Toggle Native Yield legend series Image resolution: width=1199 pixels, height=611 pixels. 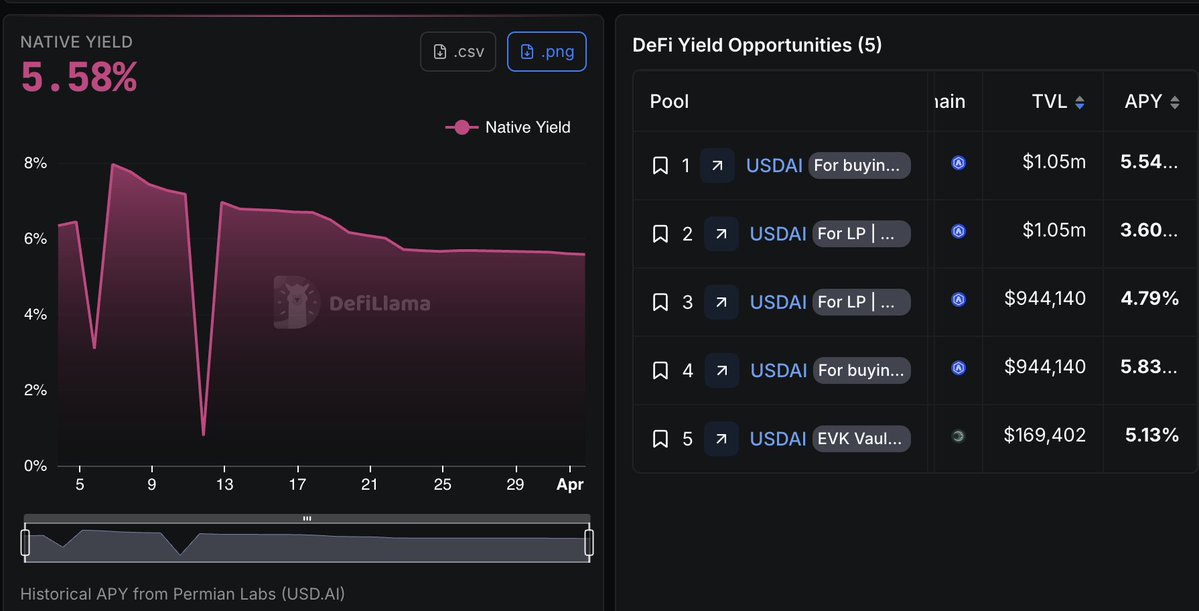pos(508,127)
